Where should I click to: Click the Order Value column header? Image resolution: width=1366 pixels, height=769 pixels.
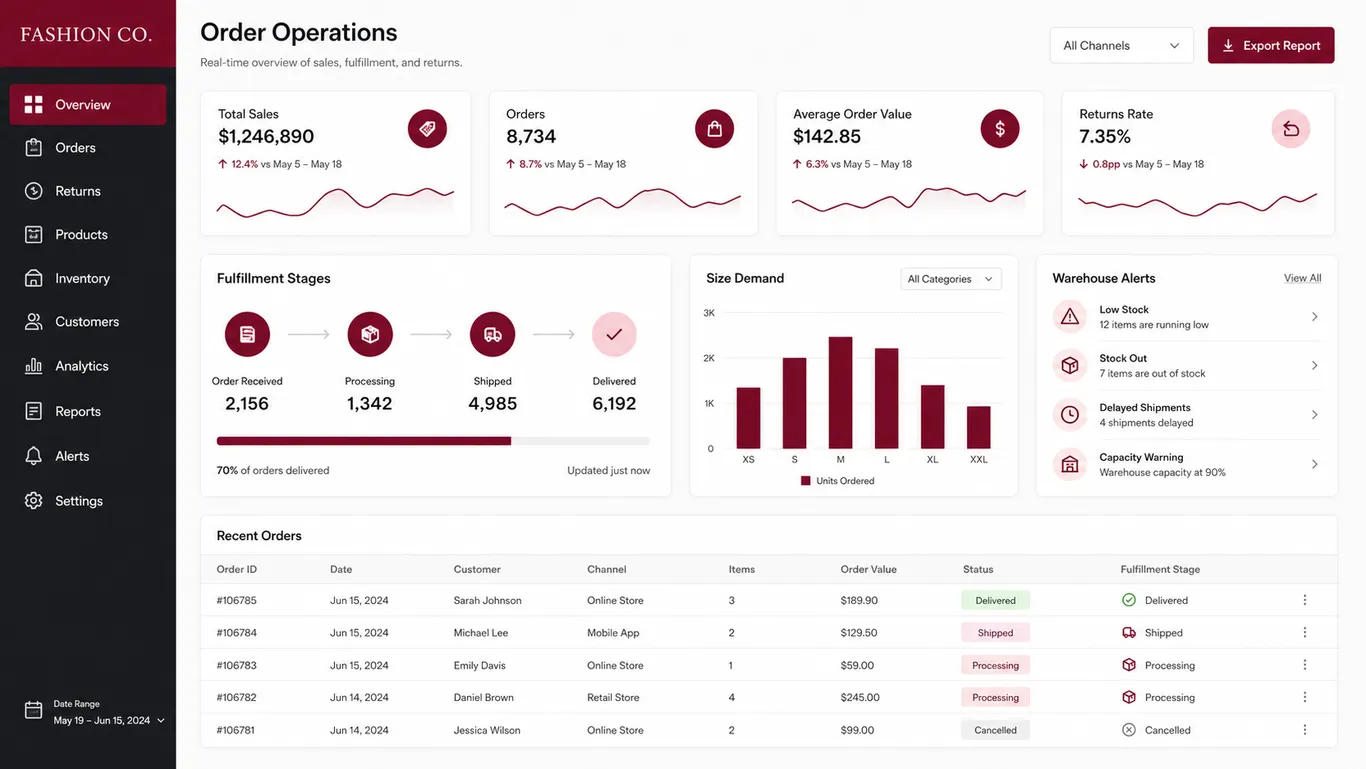pyautogui.click(x=868, y=569)
